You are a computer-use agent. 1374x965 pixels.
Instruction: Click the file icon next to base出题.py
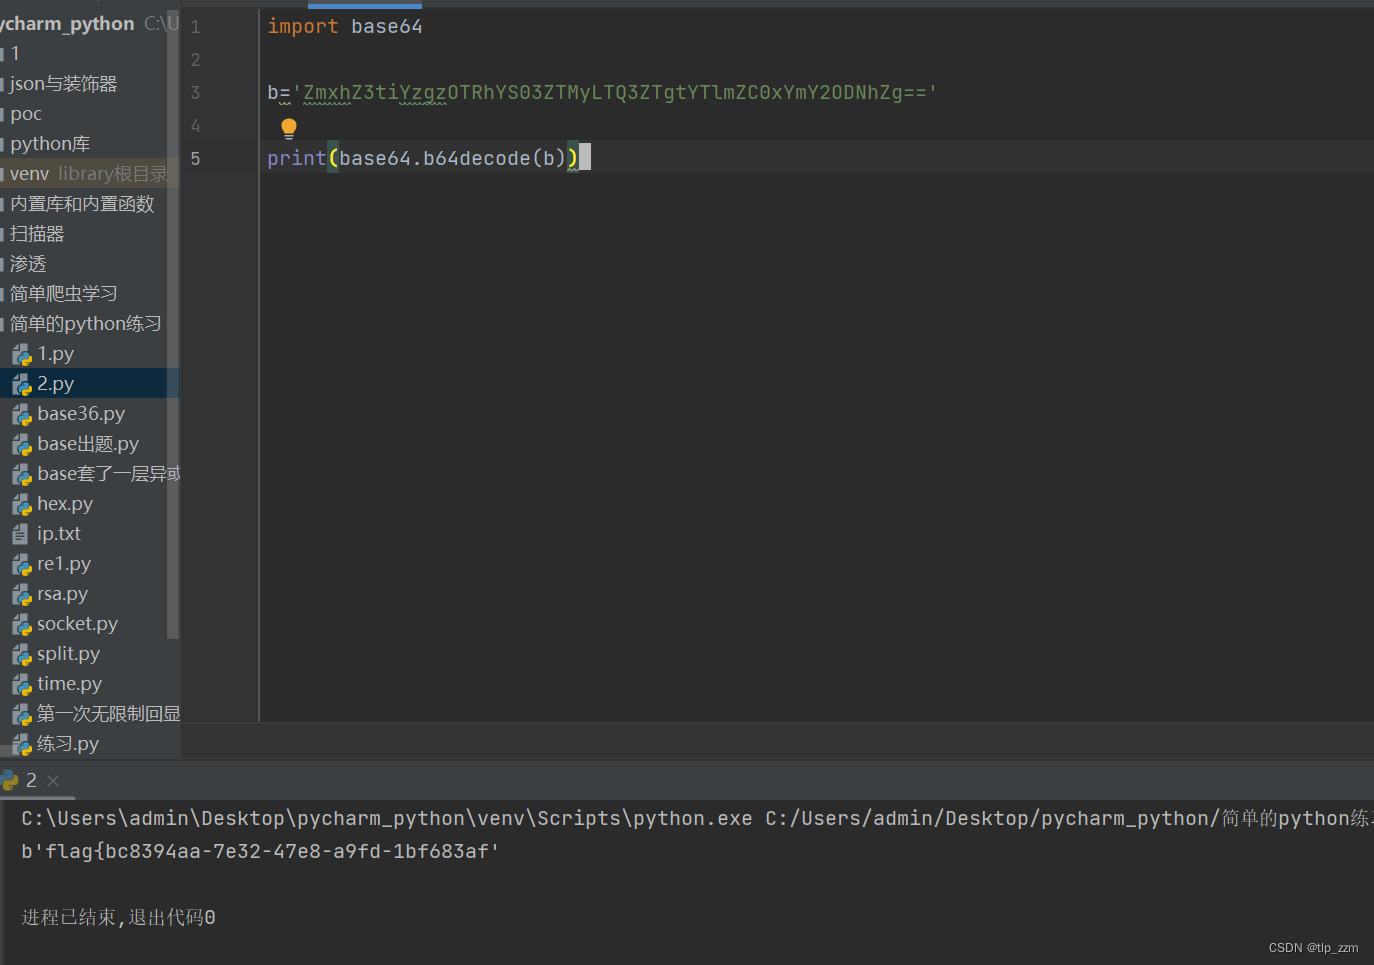22,445
